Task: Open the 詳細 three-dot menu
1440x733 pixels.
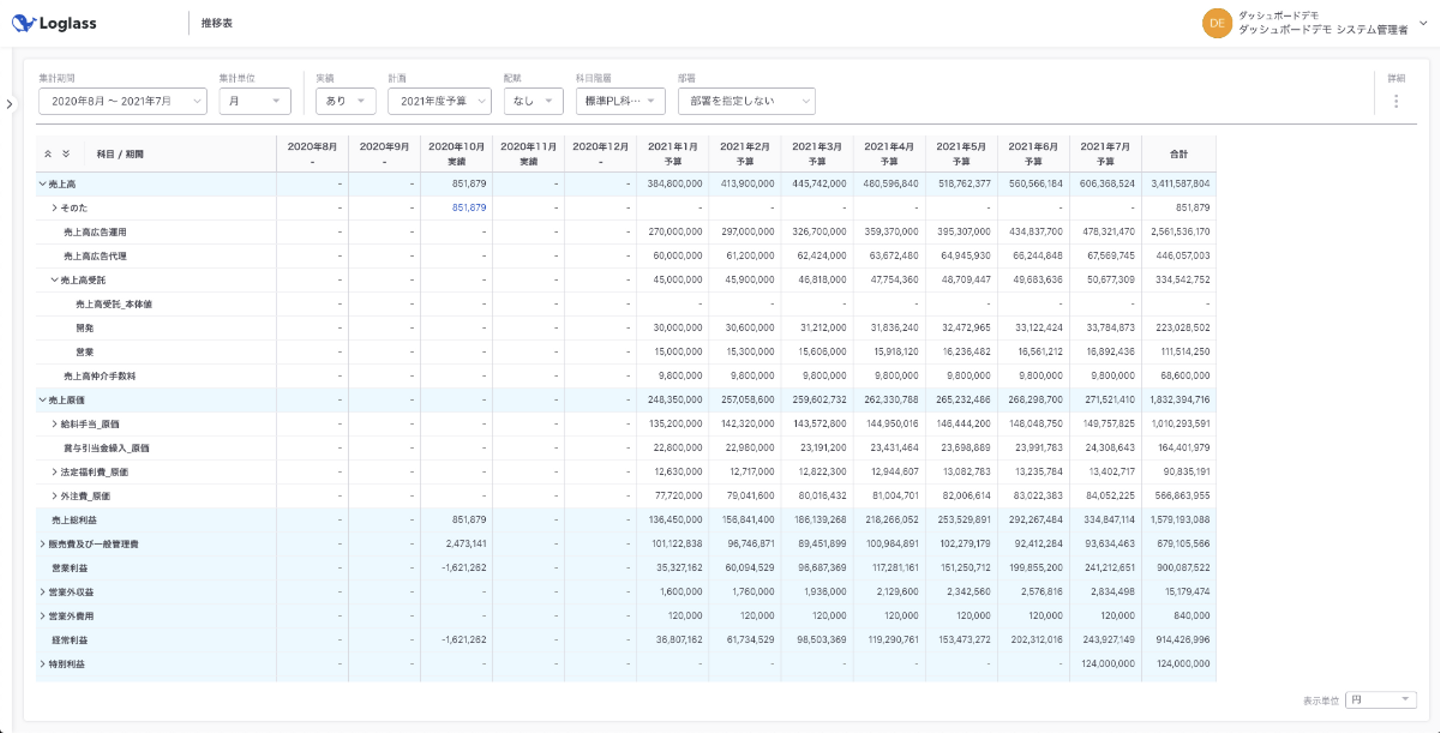Action: click(x=1396, y=101)
